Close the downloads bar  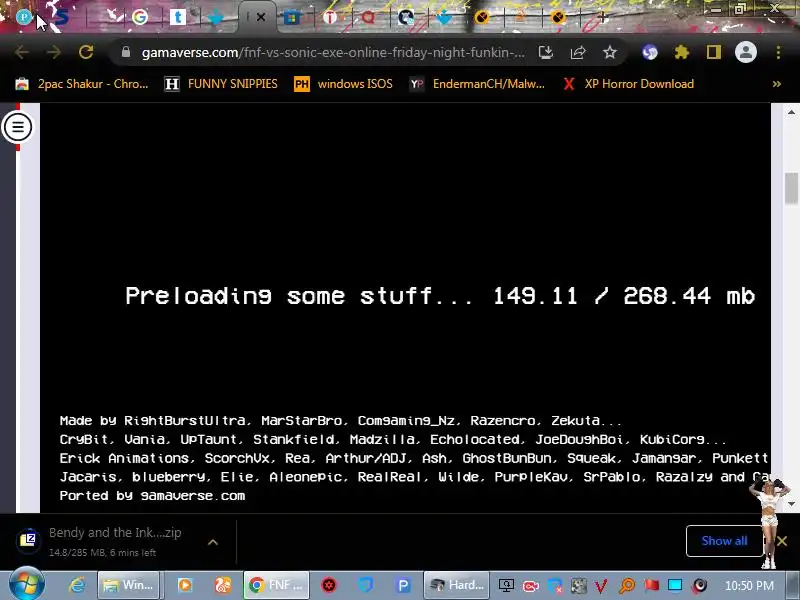point(782,541)
